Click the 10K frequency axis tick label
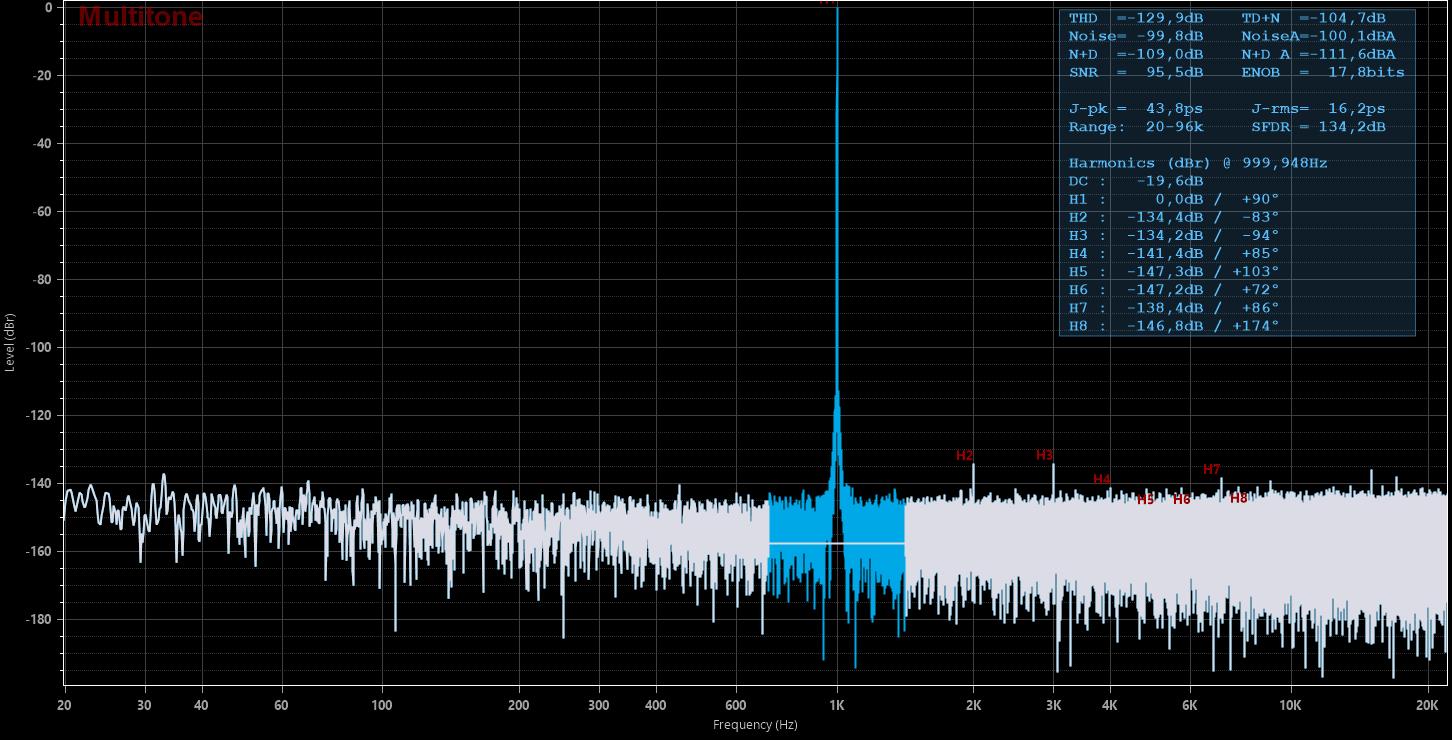Image resolution: width=1452 pixels, height=740 pixels. point(1291,704)
